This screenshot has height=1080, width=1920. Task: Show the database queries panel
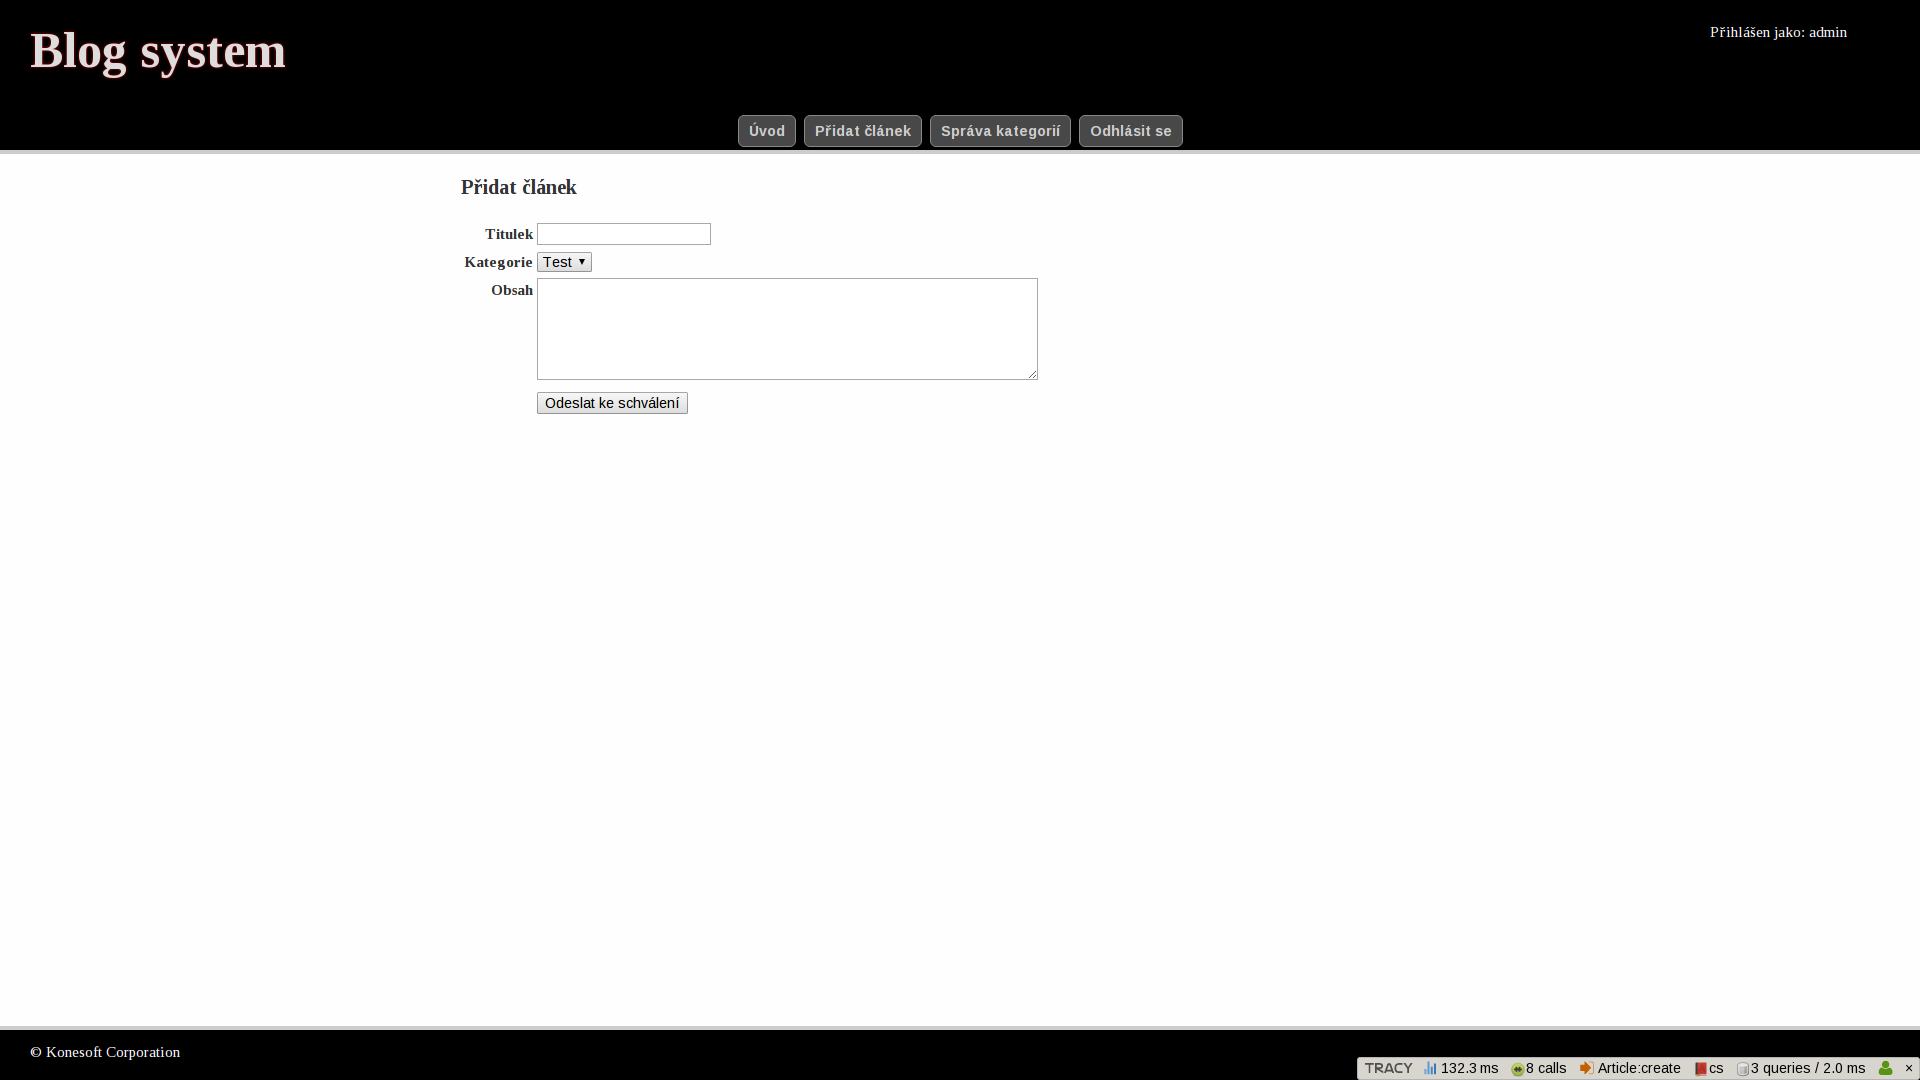click(x=1801, y=1068)
